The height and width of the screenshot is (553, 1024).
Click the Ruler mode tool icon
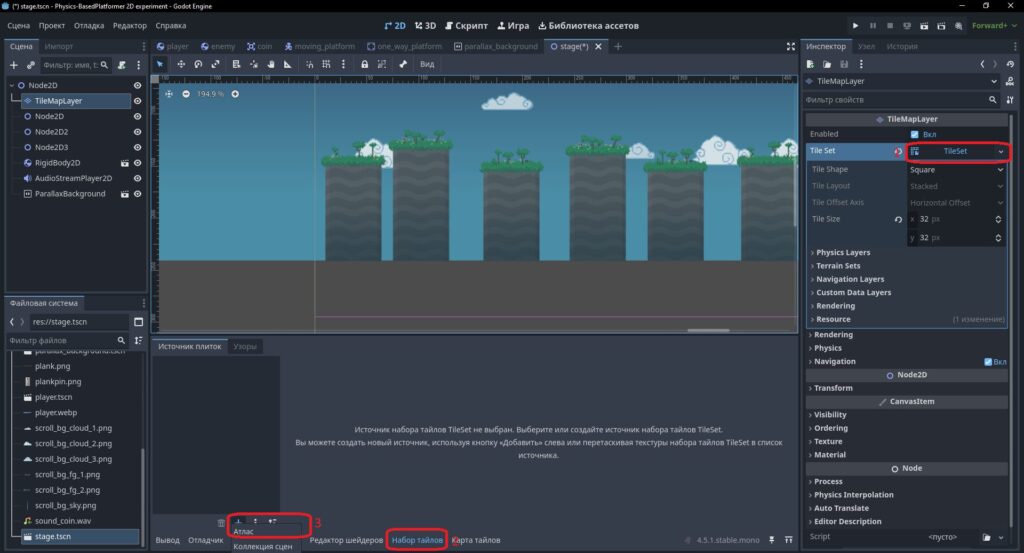287,64
